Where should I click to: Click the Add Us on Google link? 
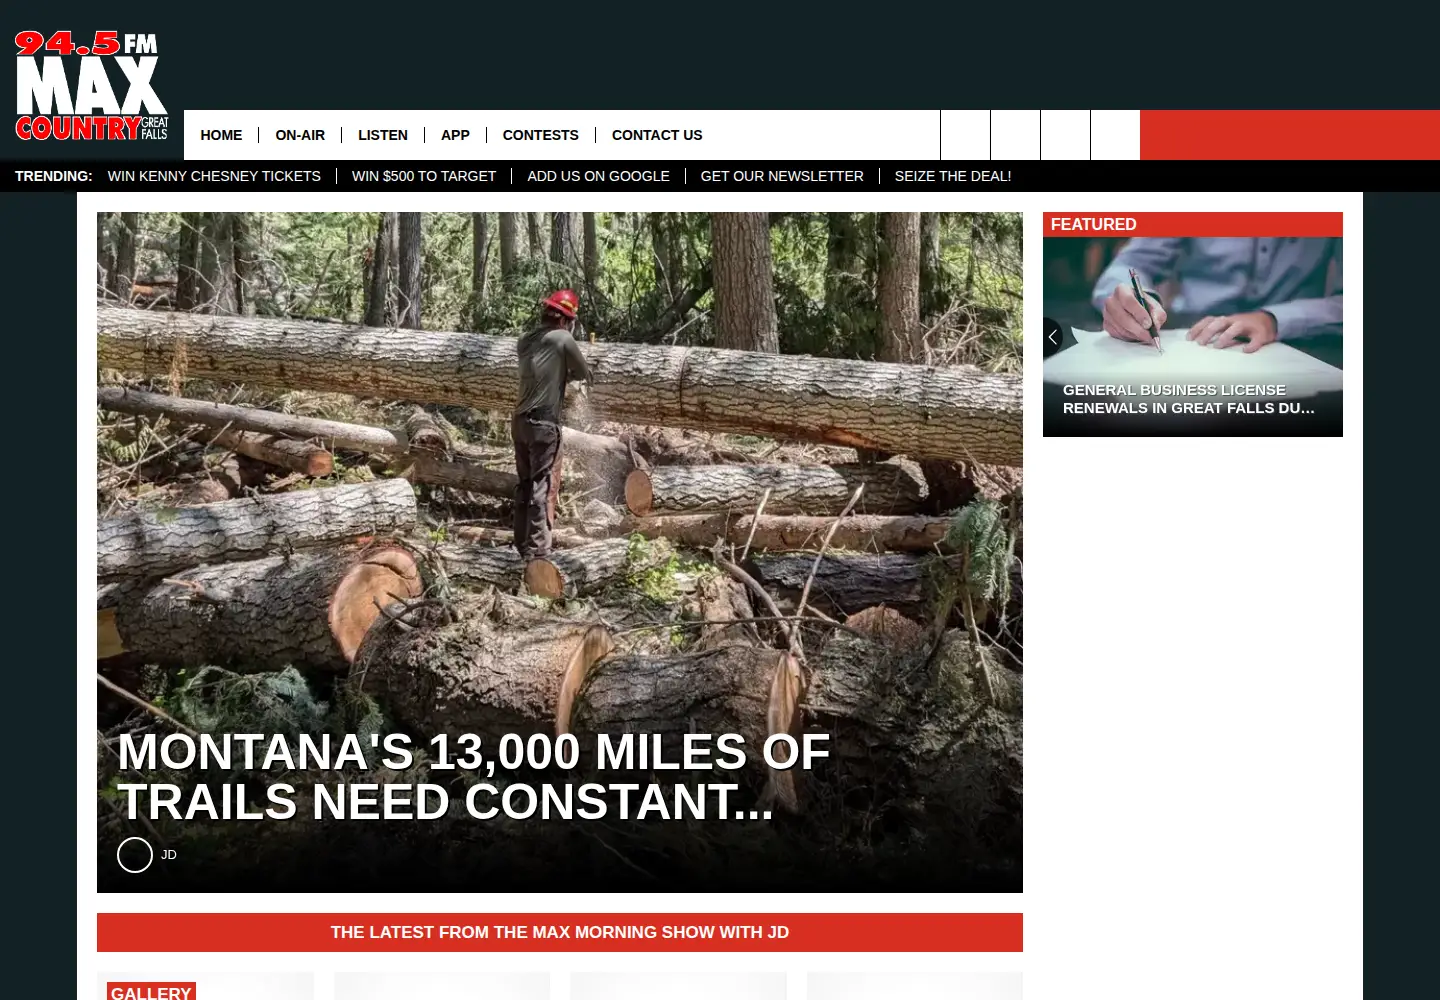click(x=598, y=176)
